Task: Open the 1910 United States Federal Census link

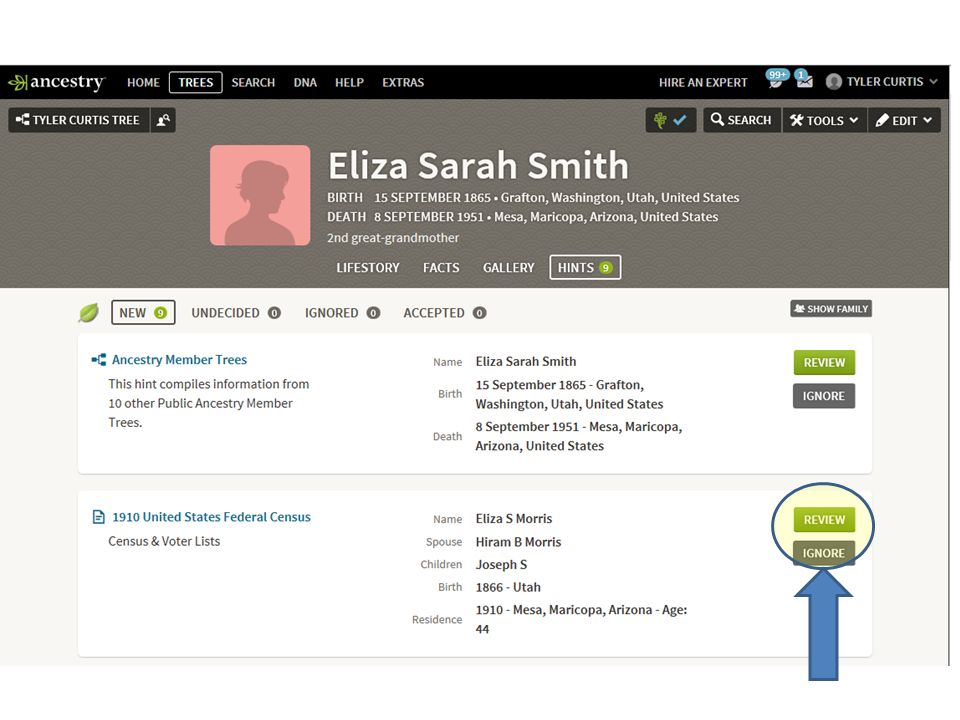Action: (211, 517)
